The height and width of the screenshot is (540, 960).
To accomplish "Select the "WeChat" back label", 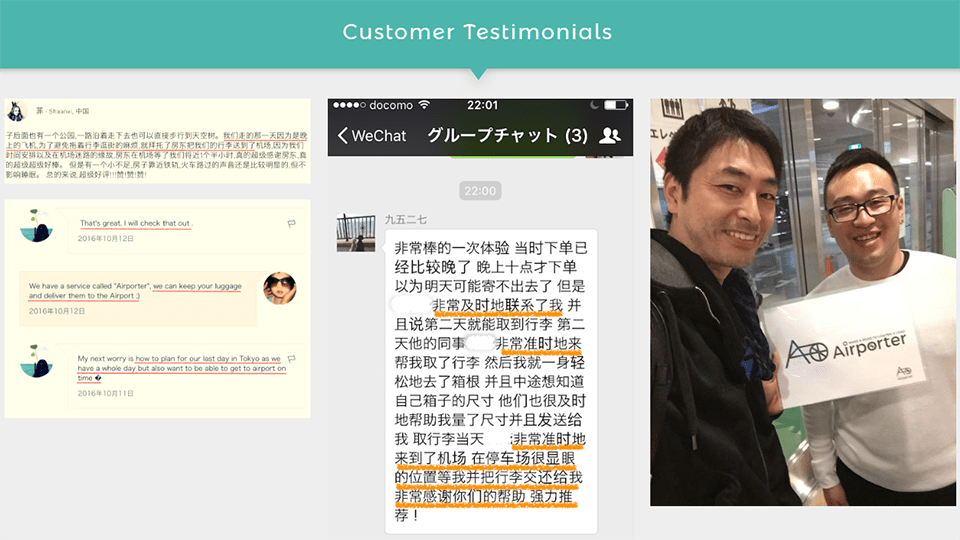I will [379, 135].
